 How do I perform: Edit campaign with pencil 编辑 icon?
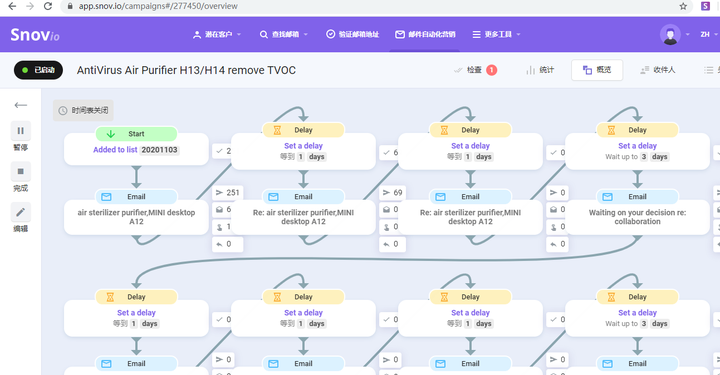21,212
